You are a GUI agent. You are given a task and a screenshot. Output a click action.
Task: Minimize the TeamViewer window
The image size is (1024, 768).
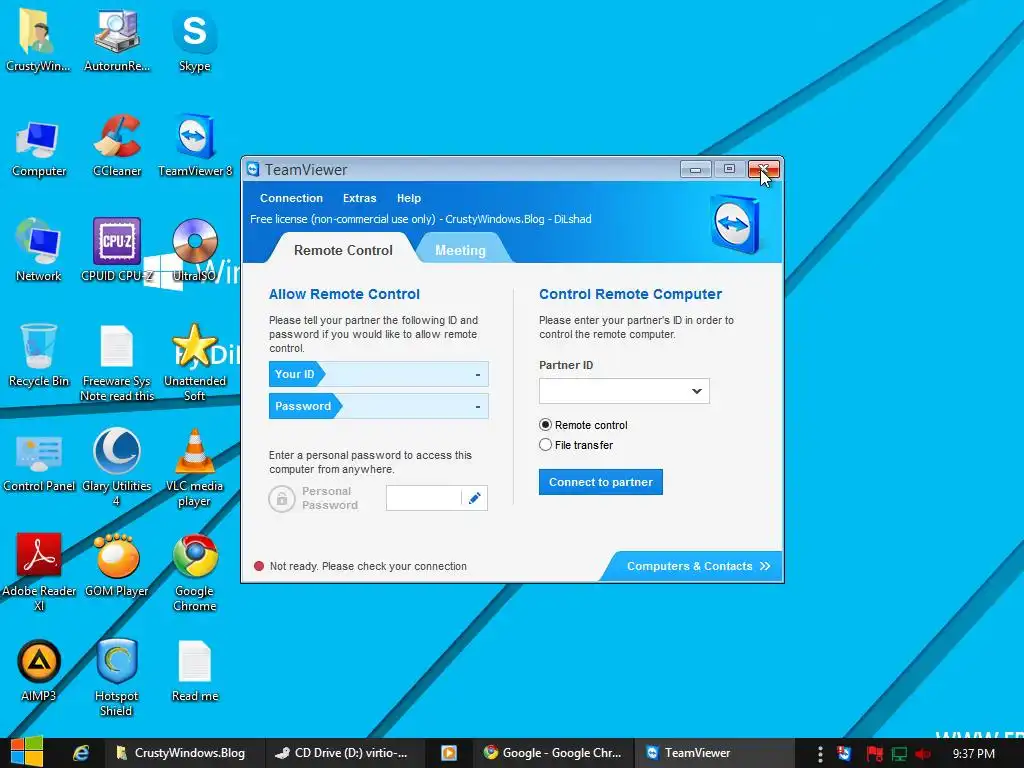point(696,170)
